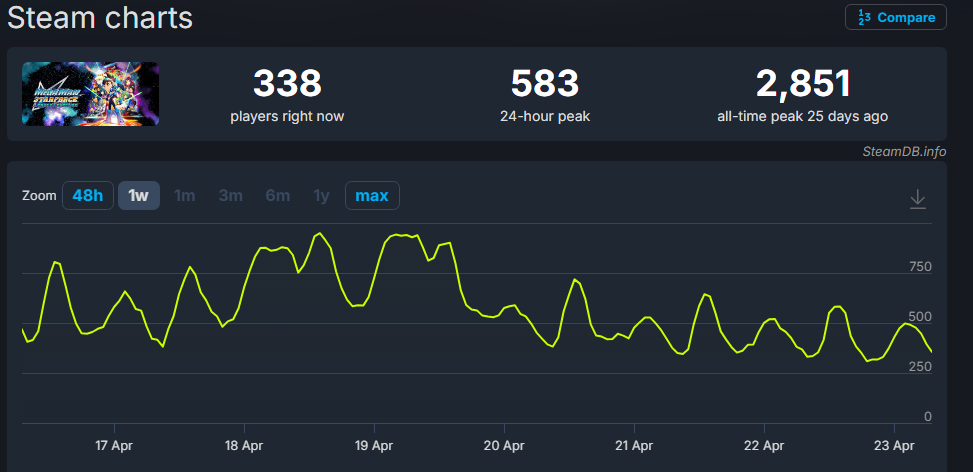Image resolution: width=973 pixels, height=472 pixels.
Task: Click the 2,851 all-time peak figure
Action: 803,84
